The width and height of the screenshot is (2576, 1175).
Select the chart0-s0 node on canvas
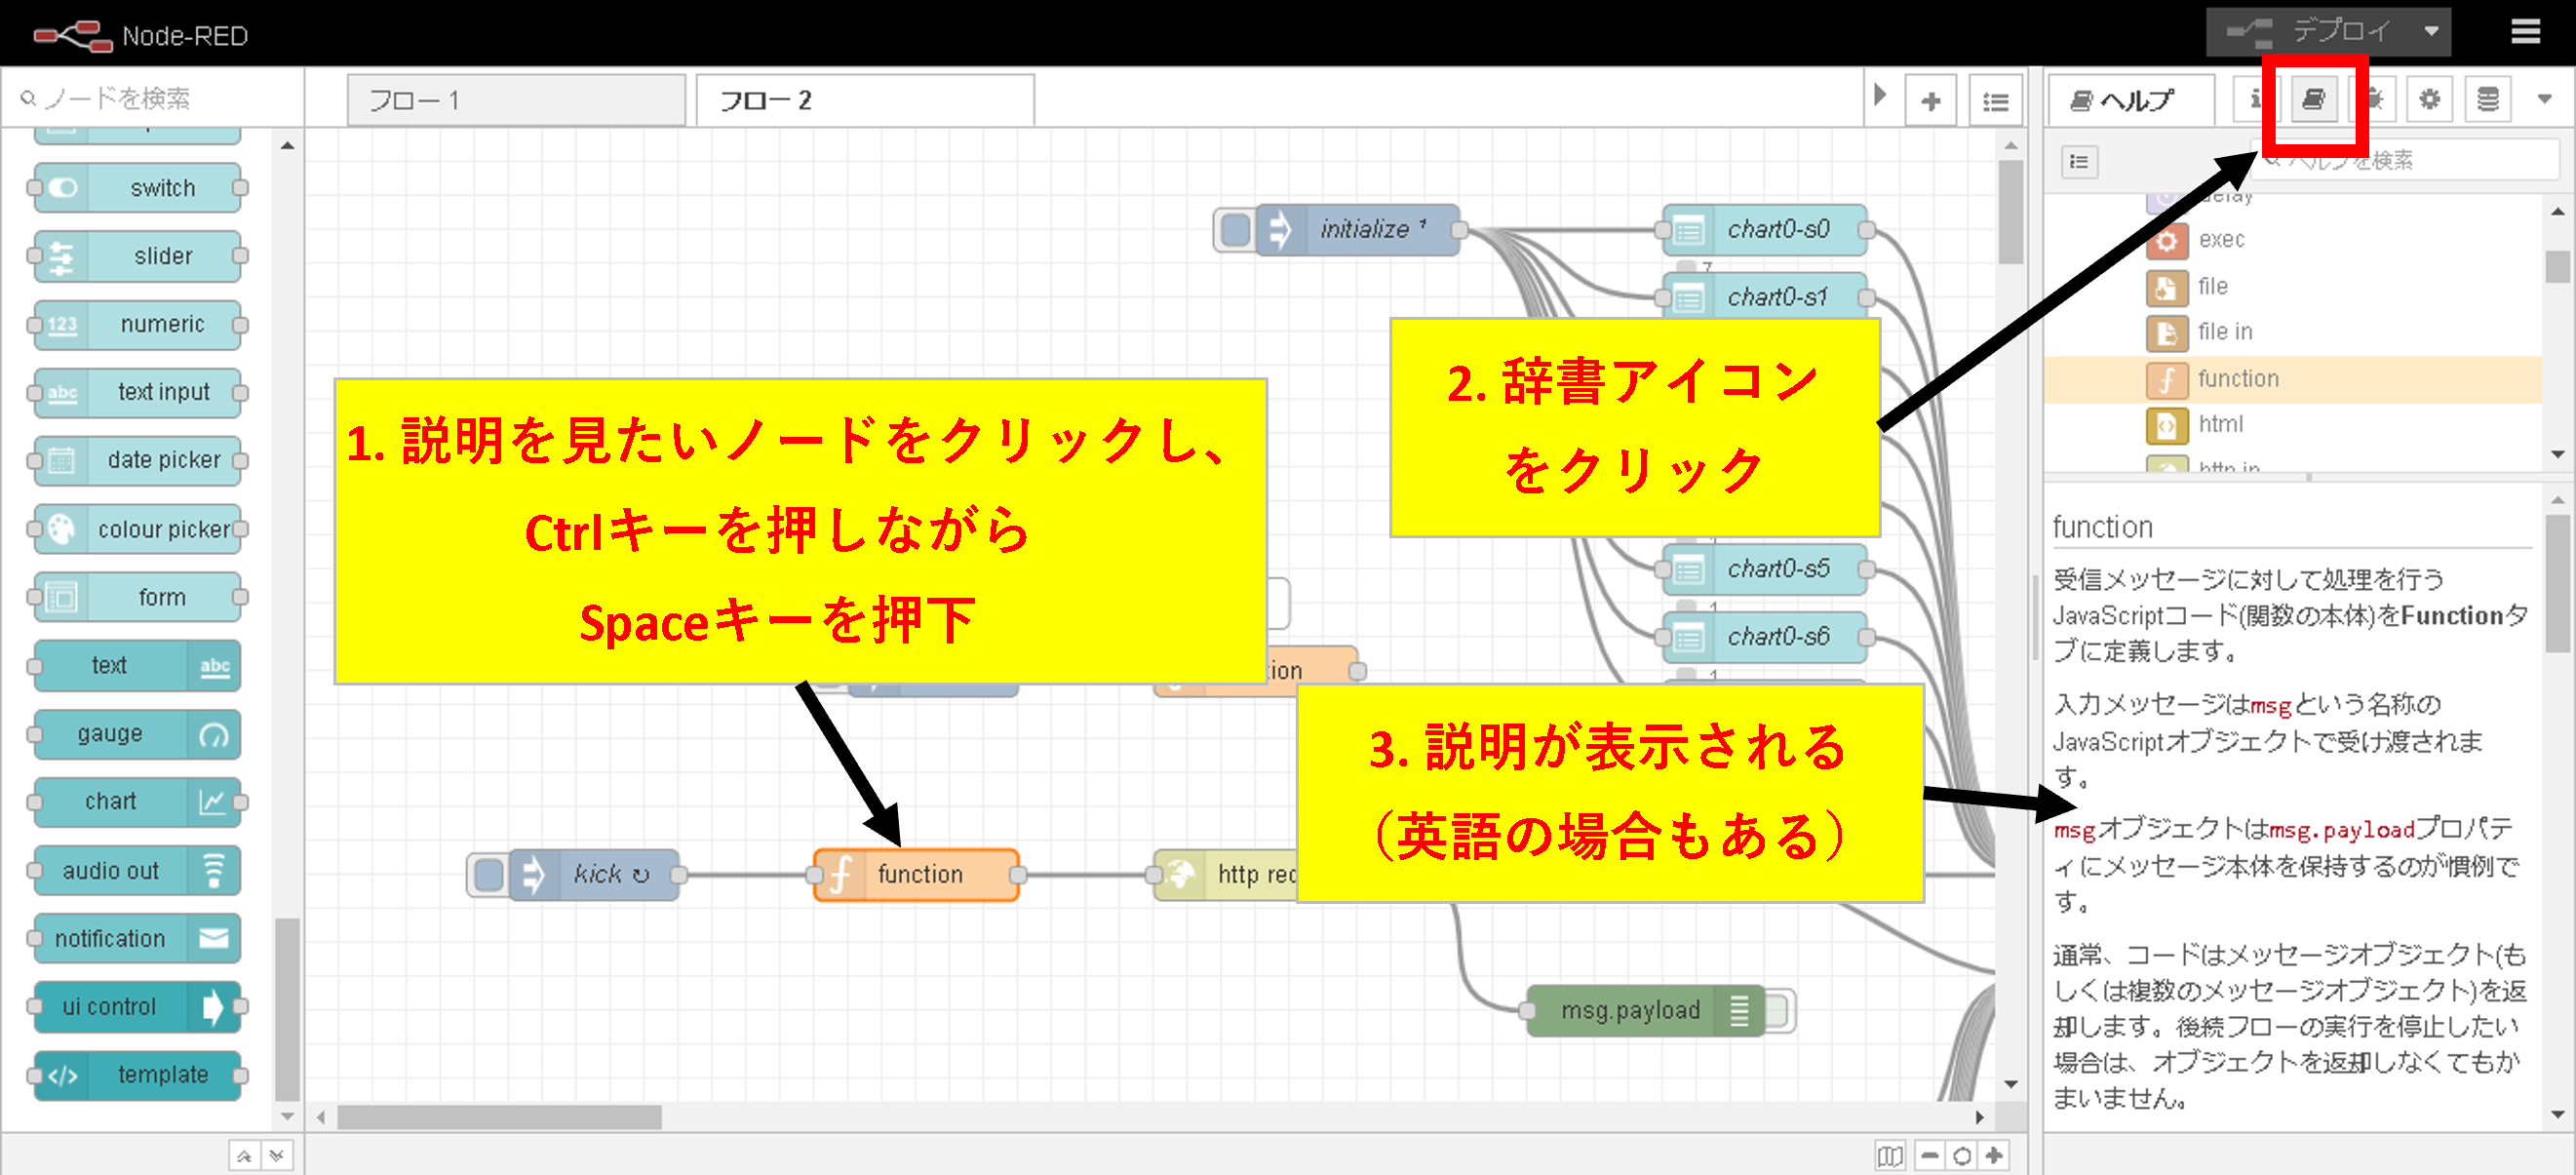(x=1765, y=230)
